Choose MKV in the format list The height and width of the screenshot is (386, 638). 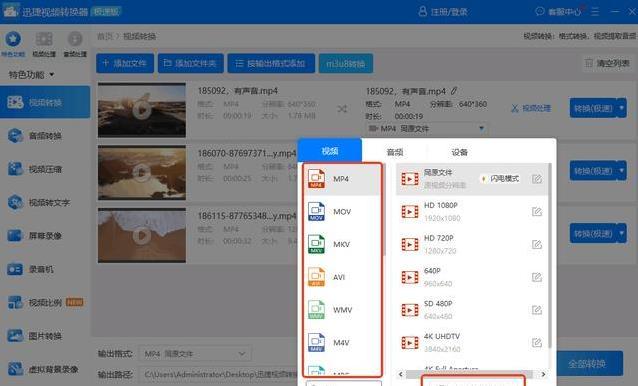tap(342, 244)
